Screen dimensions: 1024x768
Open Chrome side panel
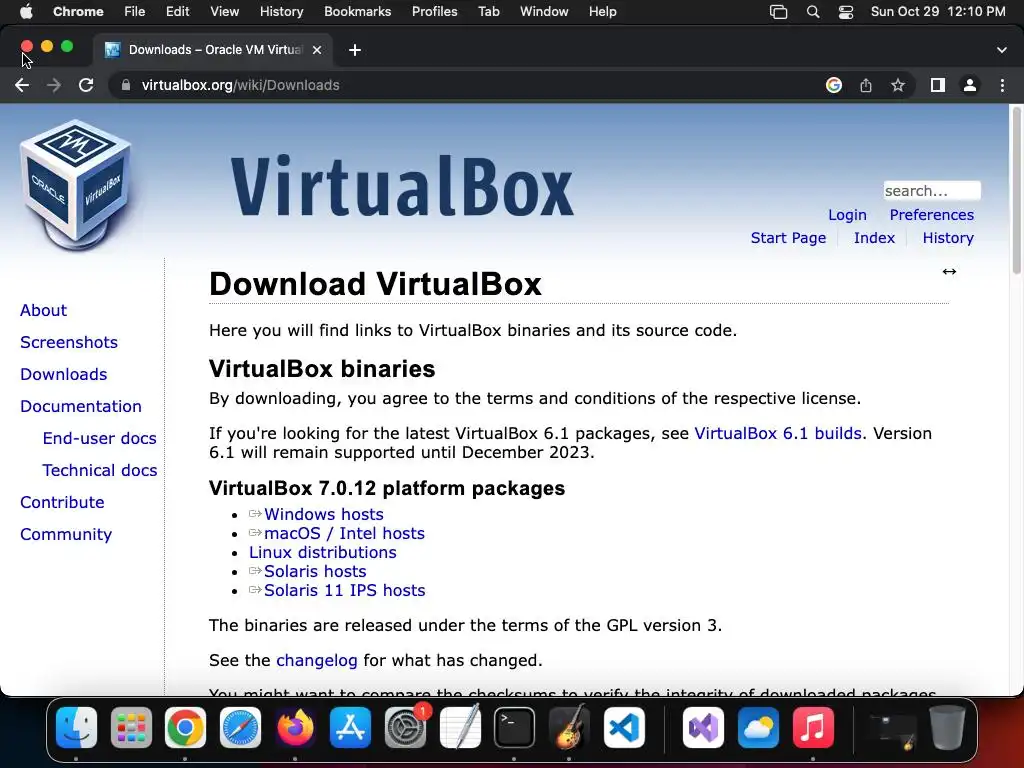(x=938, y=86)
